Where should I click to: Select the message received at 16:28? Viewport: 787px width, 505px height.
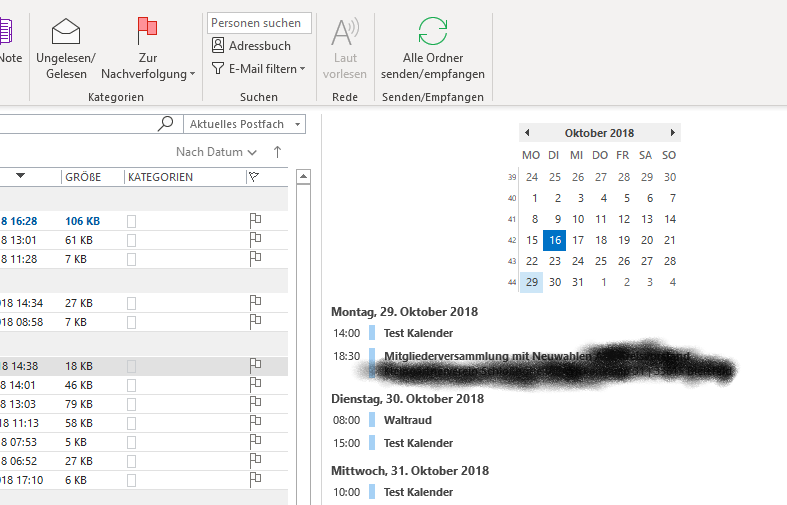tap(144, 221)
